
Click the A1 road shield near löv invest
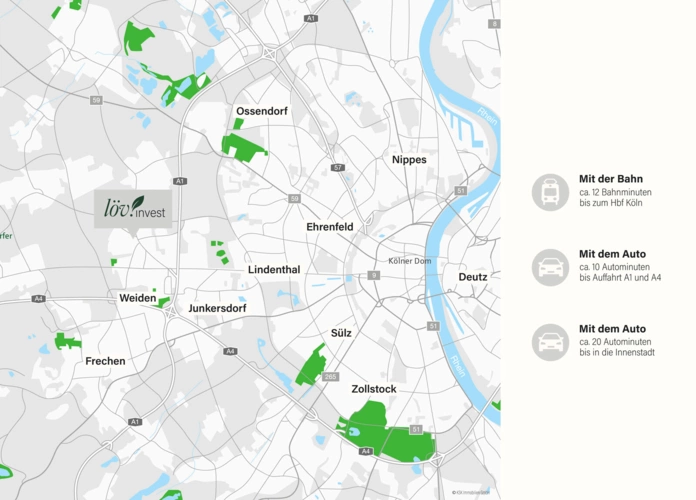tap(180, 181)
